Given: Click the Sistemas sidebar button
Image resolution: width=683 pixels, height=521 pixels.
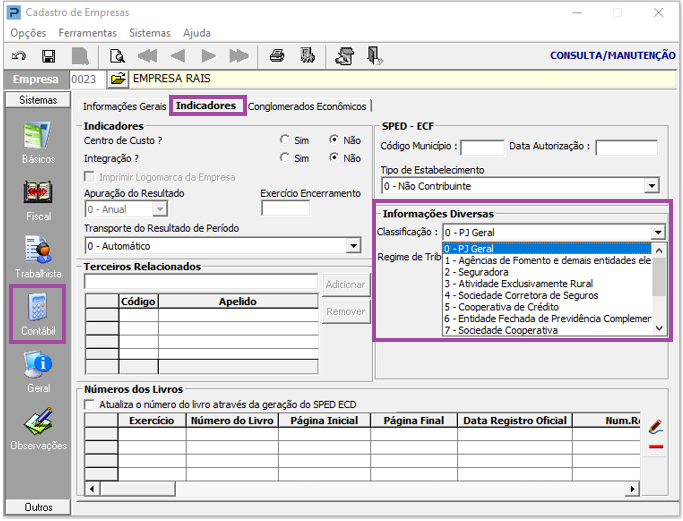Looking at the screenshot, I should point(38,100).
